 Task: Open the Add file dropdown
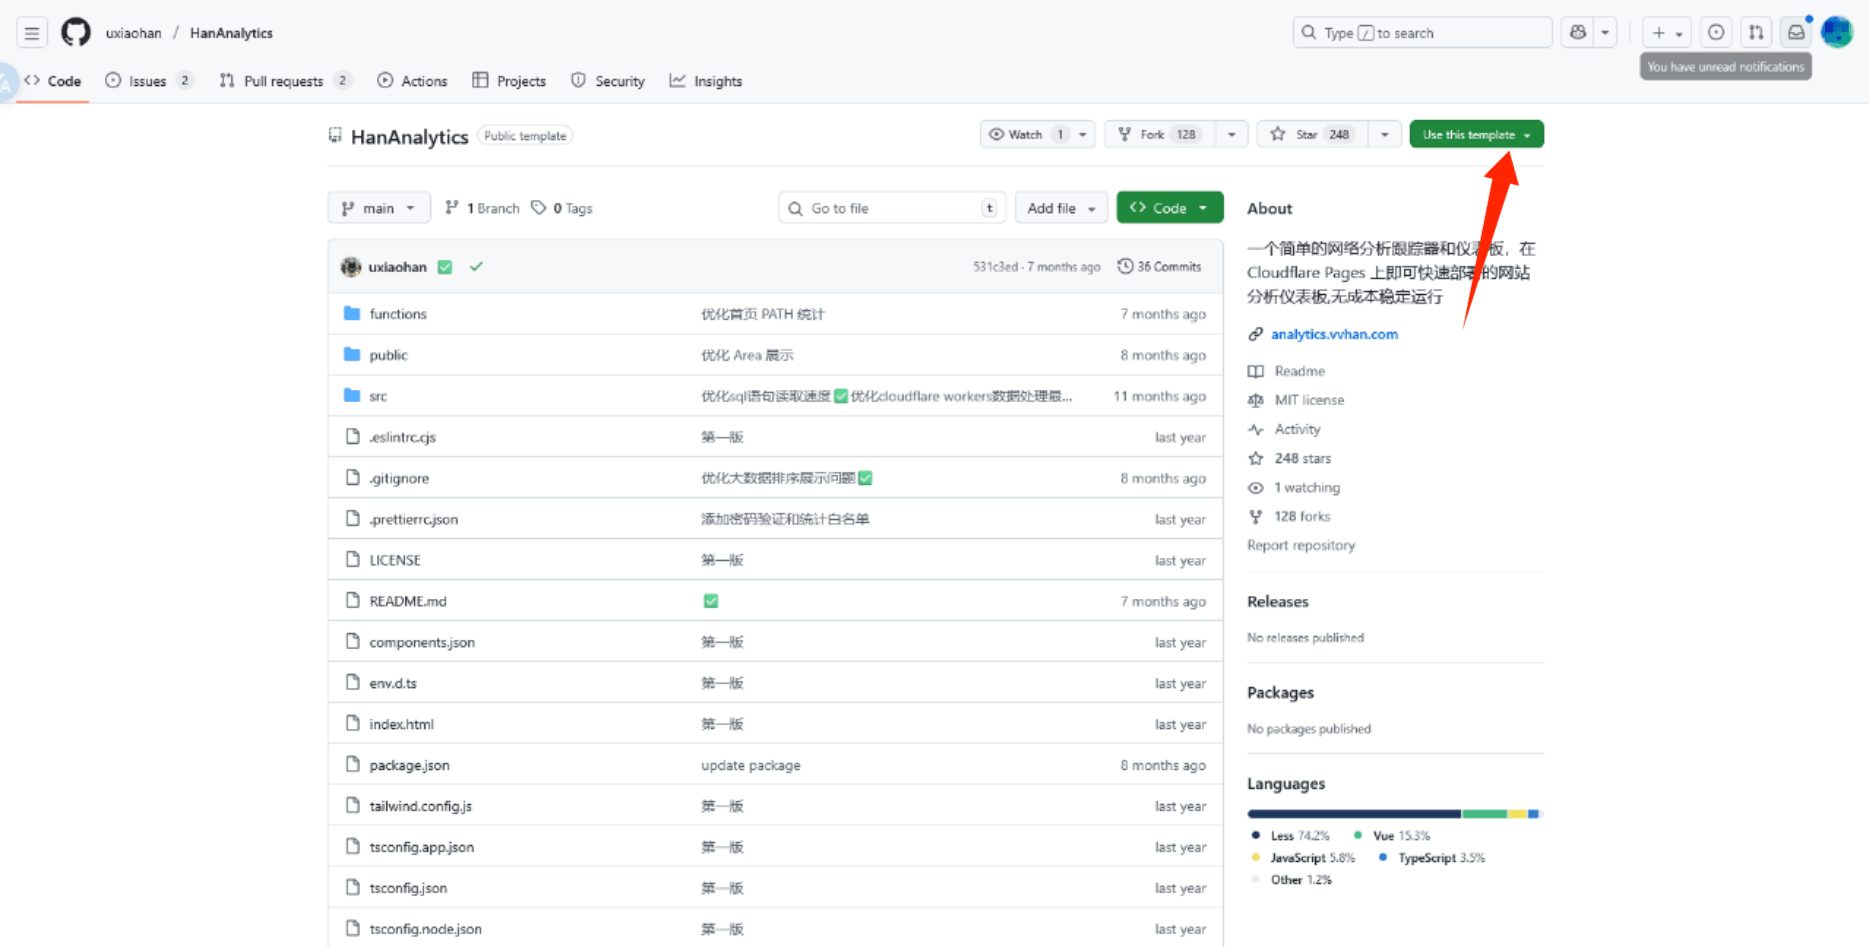pos(1061,208)
